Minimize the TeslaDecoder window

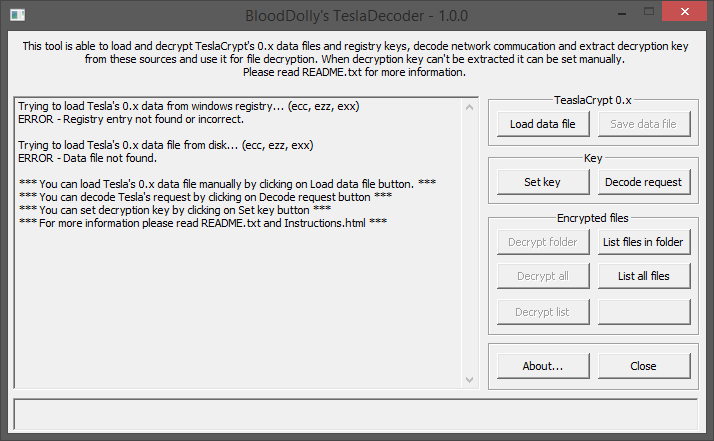pyautogui.click(x=622, y=12)
